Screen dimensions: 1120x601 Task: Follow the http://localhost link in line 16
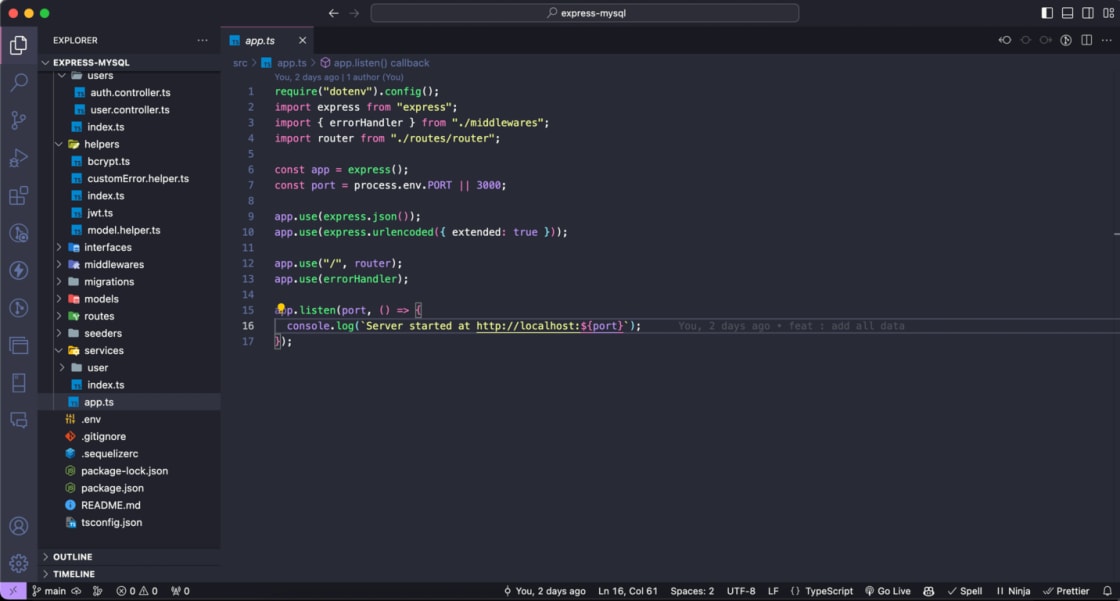(549, 326)
